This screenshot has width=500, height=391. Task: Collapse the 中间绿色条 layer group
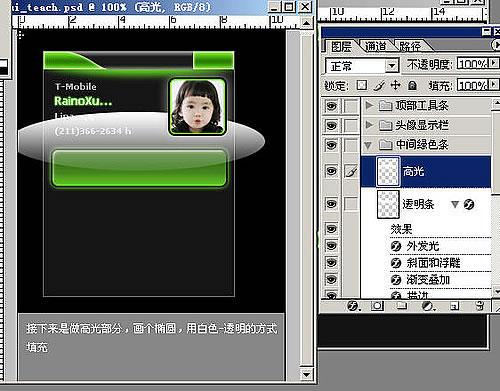click(x=368, y=145)
